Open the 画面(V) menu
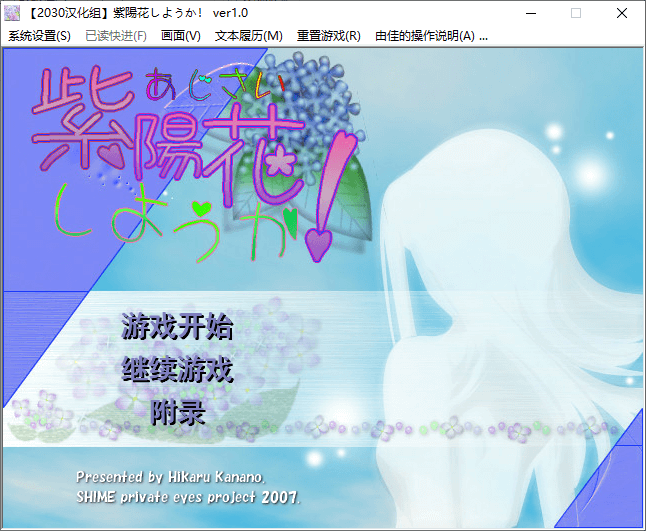 [181, 35]
